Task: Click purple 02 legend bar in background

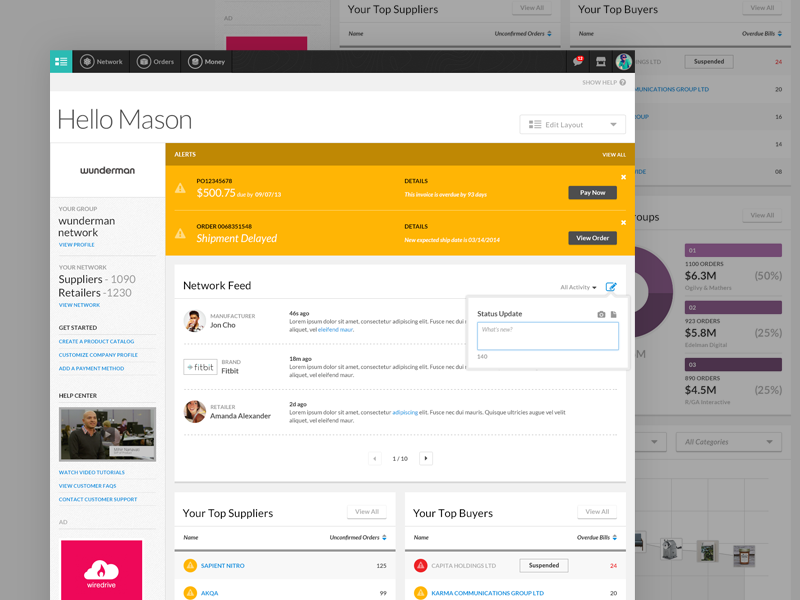Action: [733, 307]
